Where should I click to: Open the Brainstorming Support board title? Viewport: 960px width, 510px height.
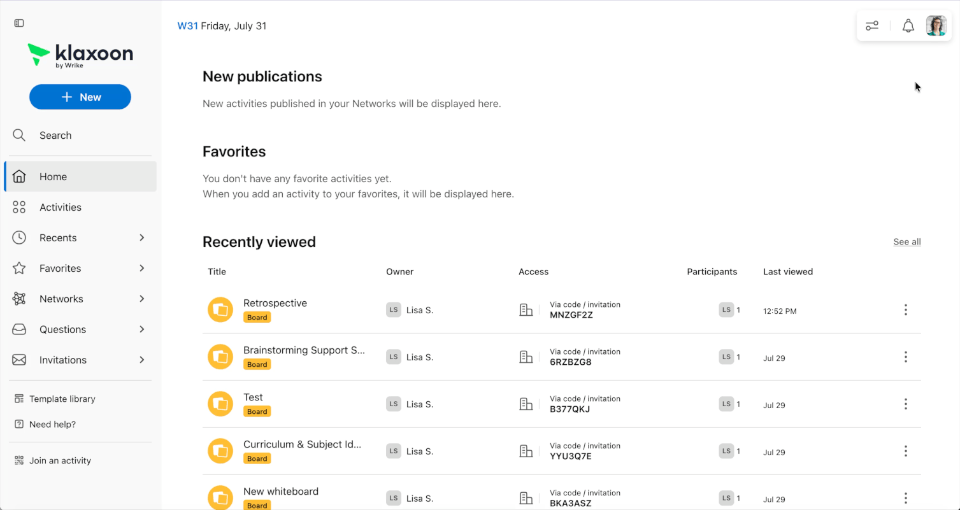click(x=304, y=350)
